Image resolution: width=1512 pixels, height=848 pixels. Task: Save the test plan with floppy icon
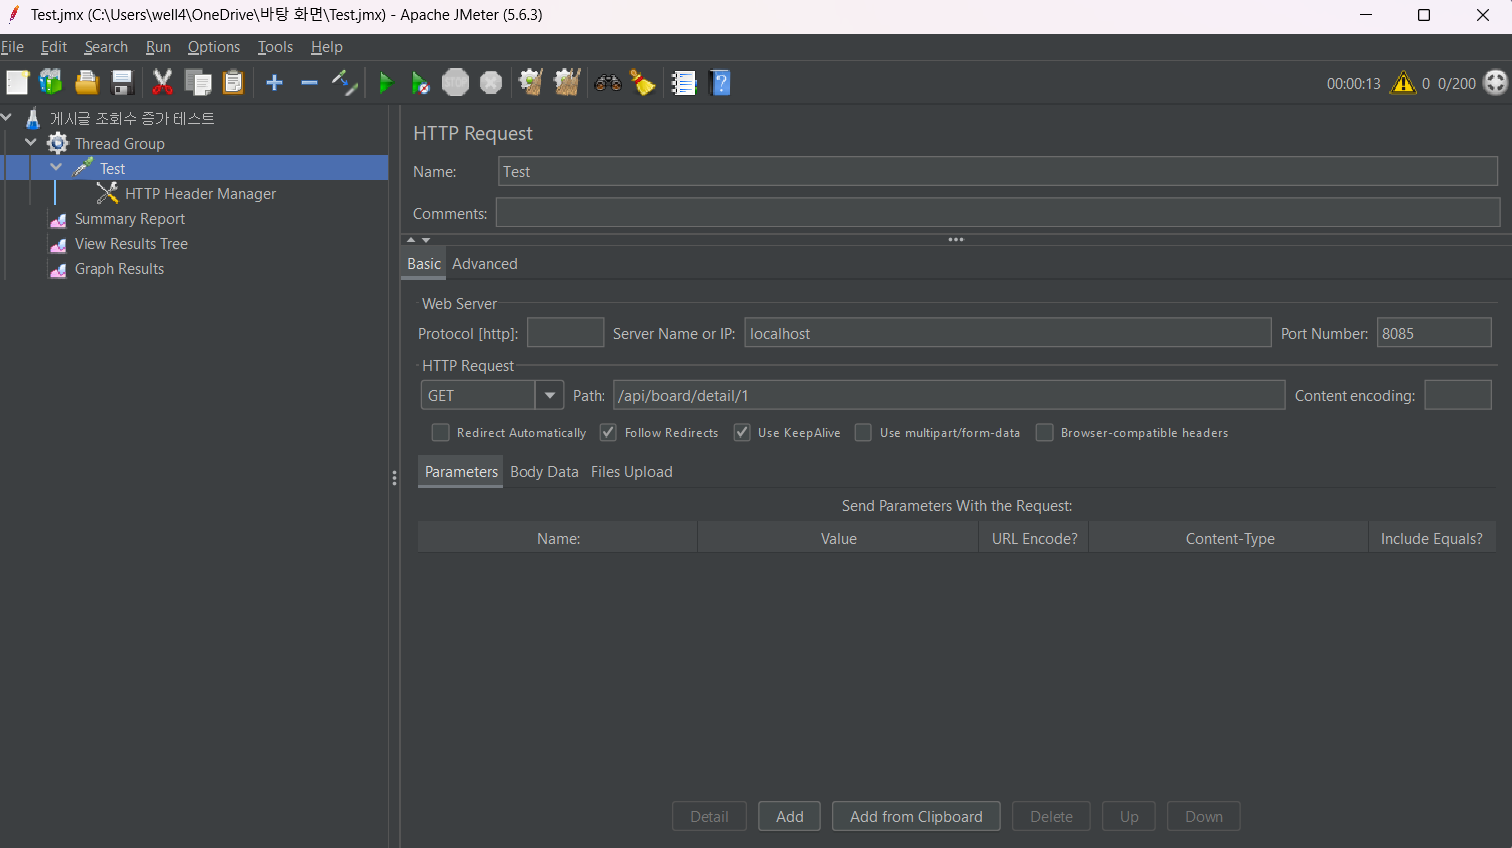pos(122,83)
